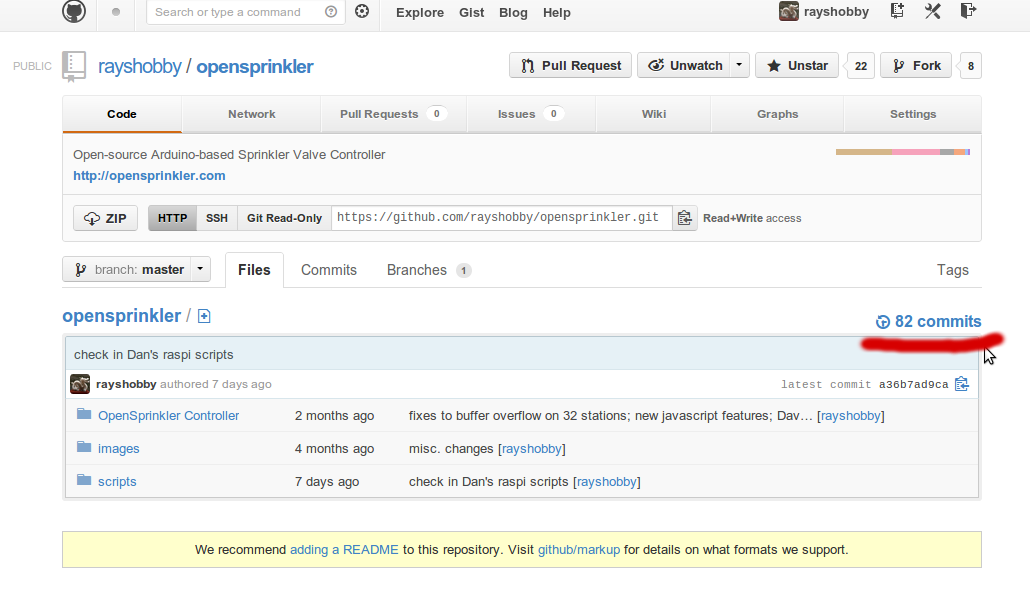Click the create new repository icon

[x=897, y=11]
